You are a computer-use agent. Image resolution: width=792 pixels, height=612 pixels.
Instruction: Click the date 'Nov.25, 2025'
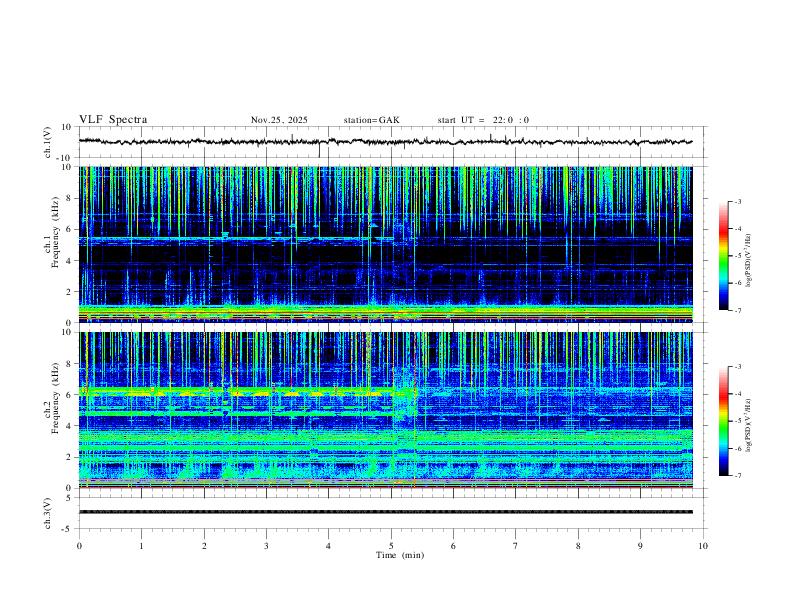click(279, 120)
